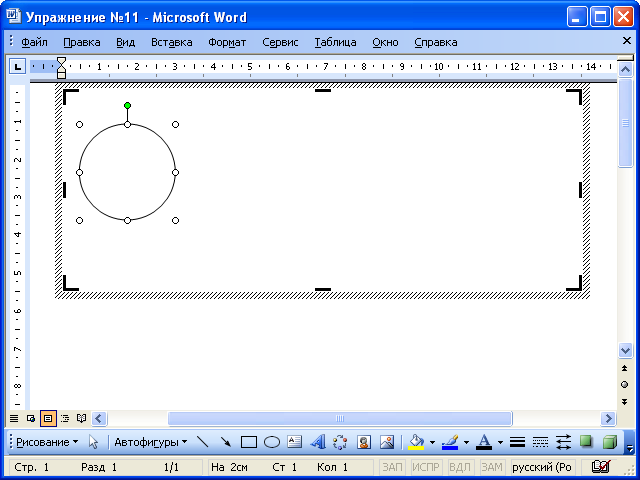Select the Line drawing tool
The width and height of the screenshot is (640, 480).
click(x=203, y=442)
